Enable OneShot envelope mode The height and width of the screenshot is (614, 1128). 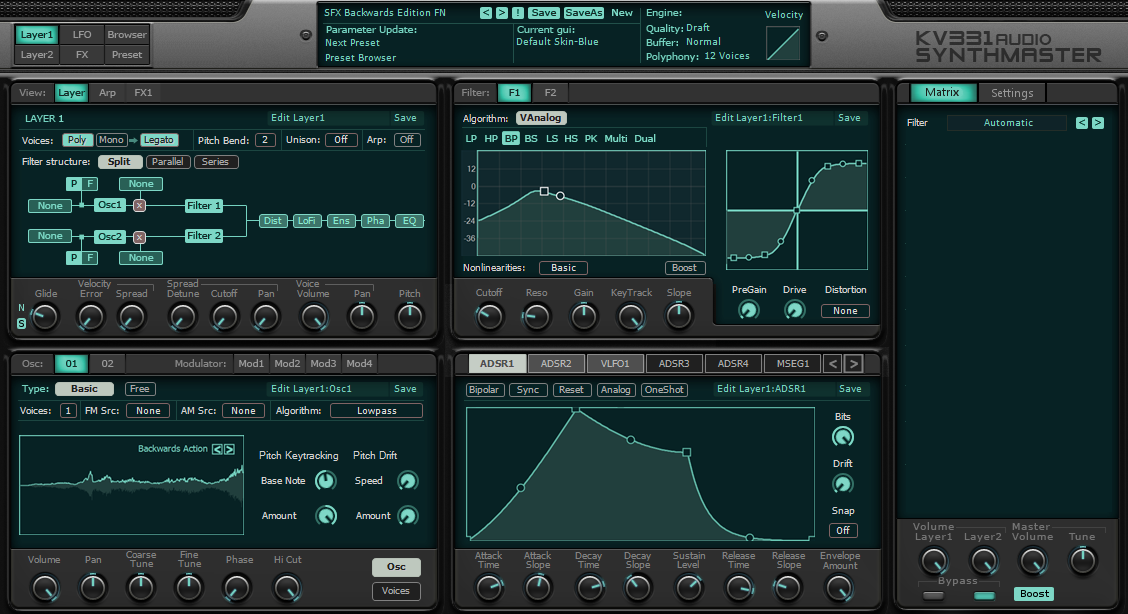665,390
